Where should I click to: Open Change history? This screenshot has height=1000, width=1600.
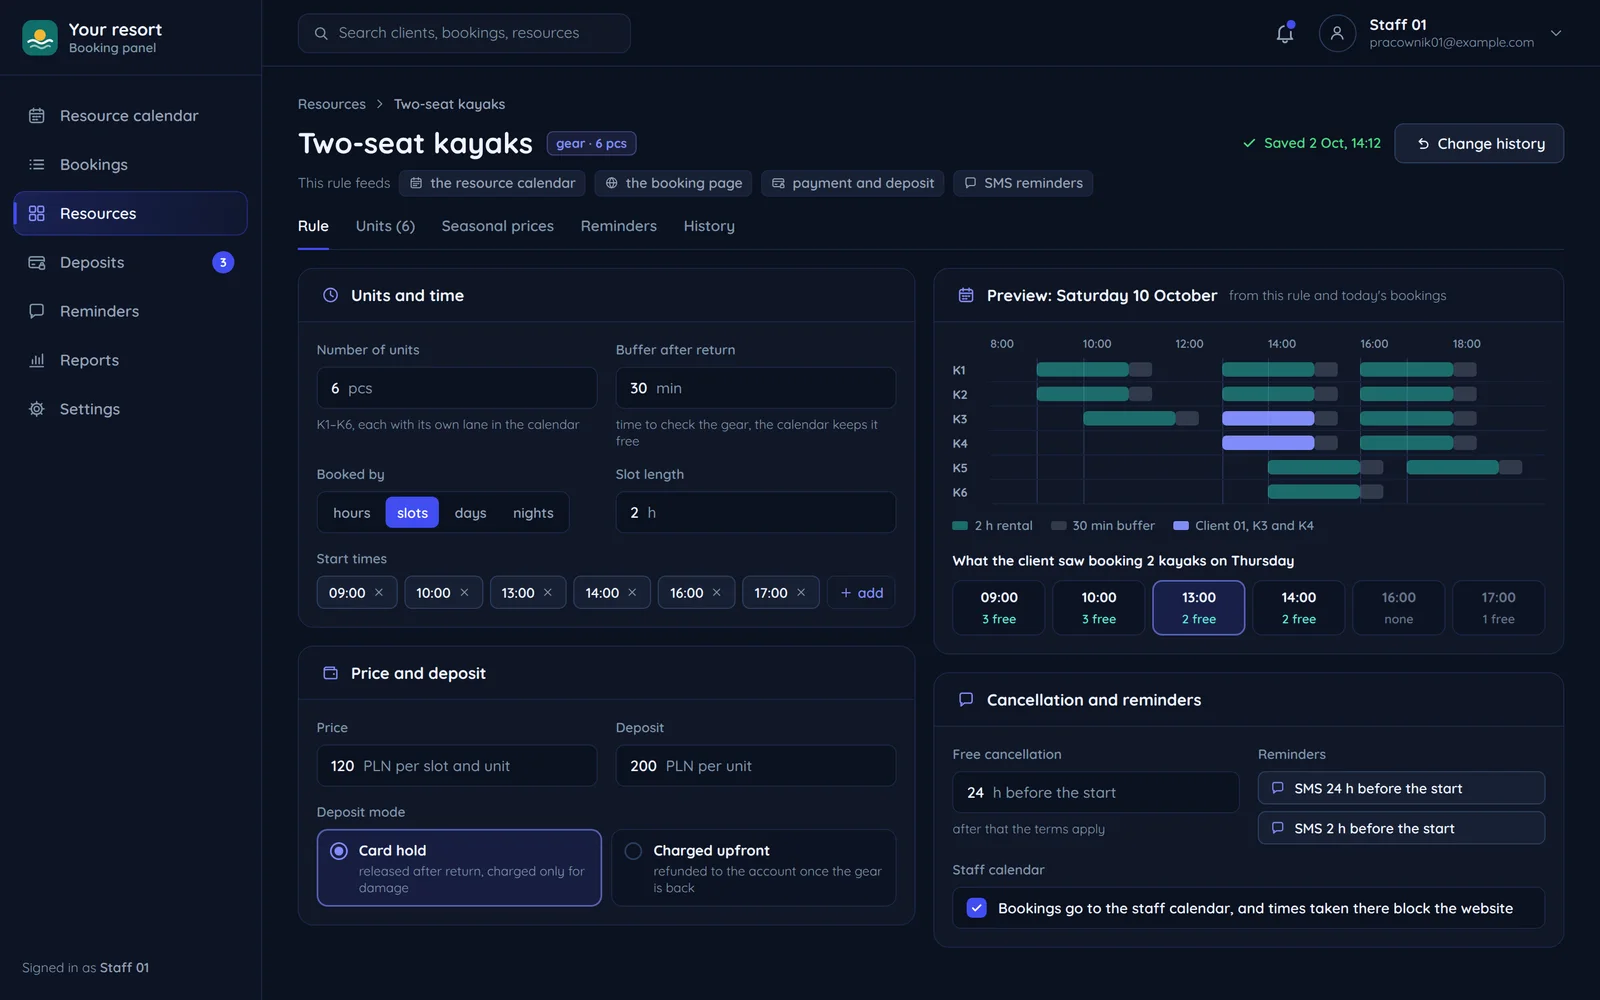click(x=1479, y=144)
